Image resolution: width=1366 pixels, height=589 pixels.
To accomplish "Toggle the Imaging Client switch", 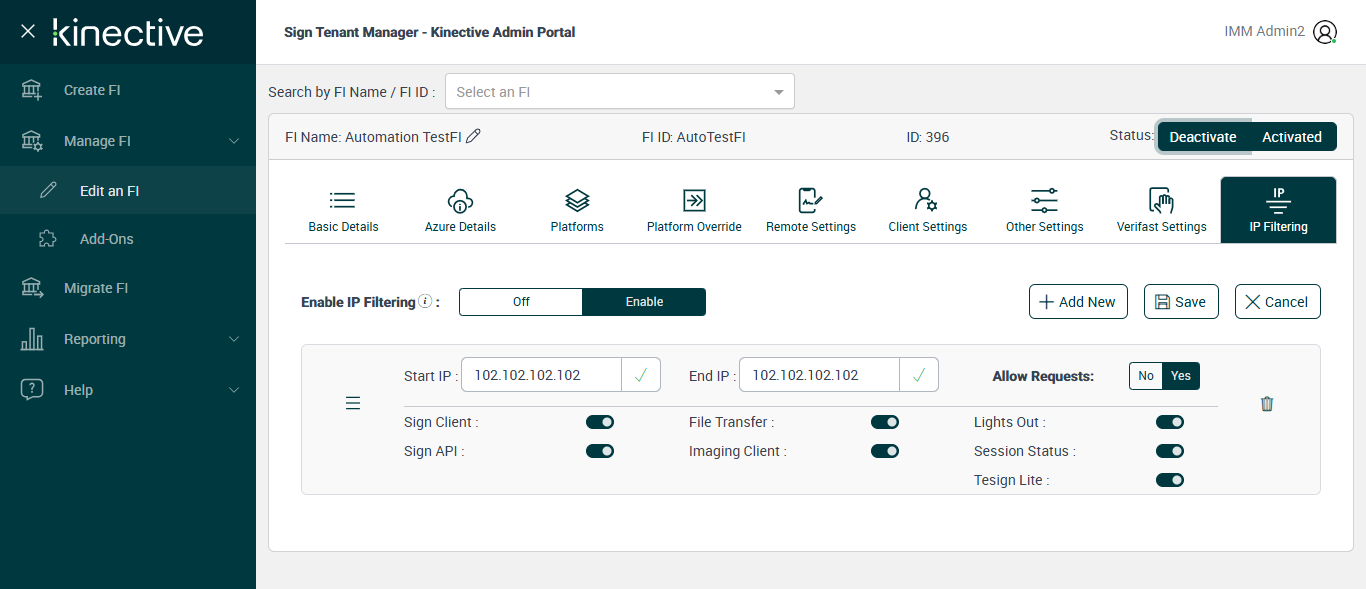I will pos(885,451).
